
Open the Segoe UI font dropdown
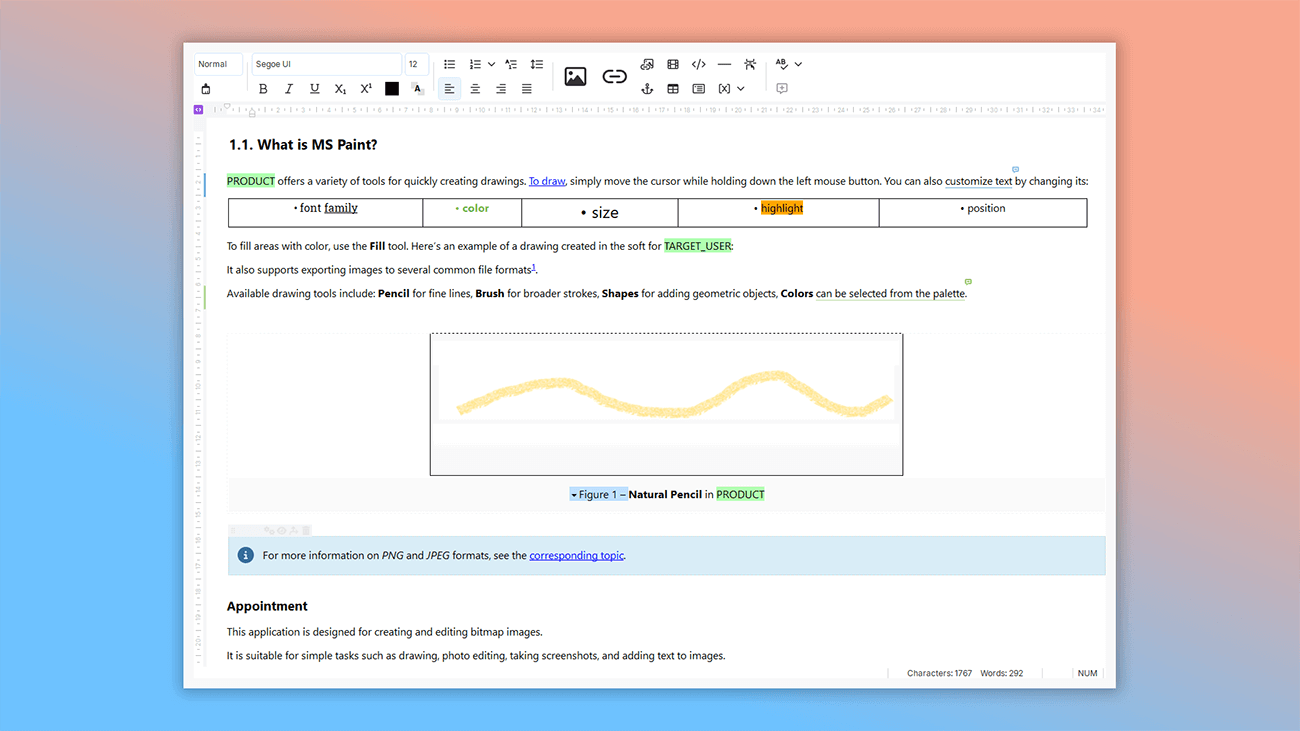pyautogui.click(x=326, y=63)
